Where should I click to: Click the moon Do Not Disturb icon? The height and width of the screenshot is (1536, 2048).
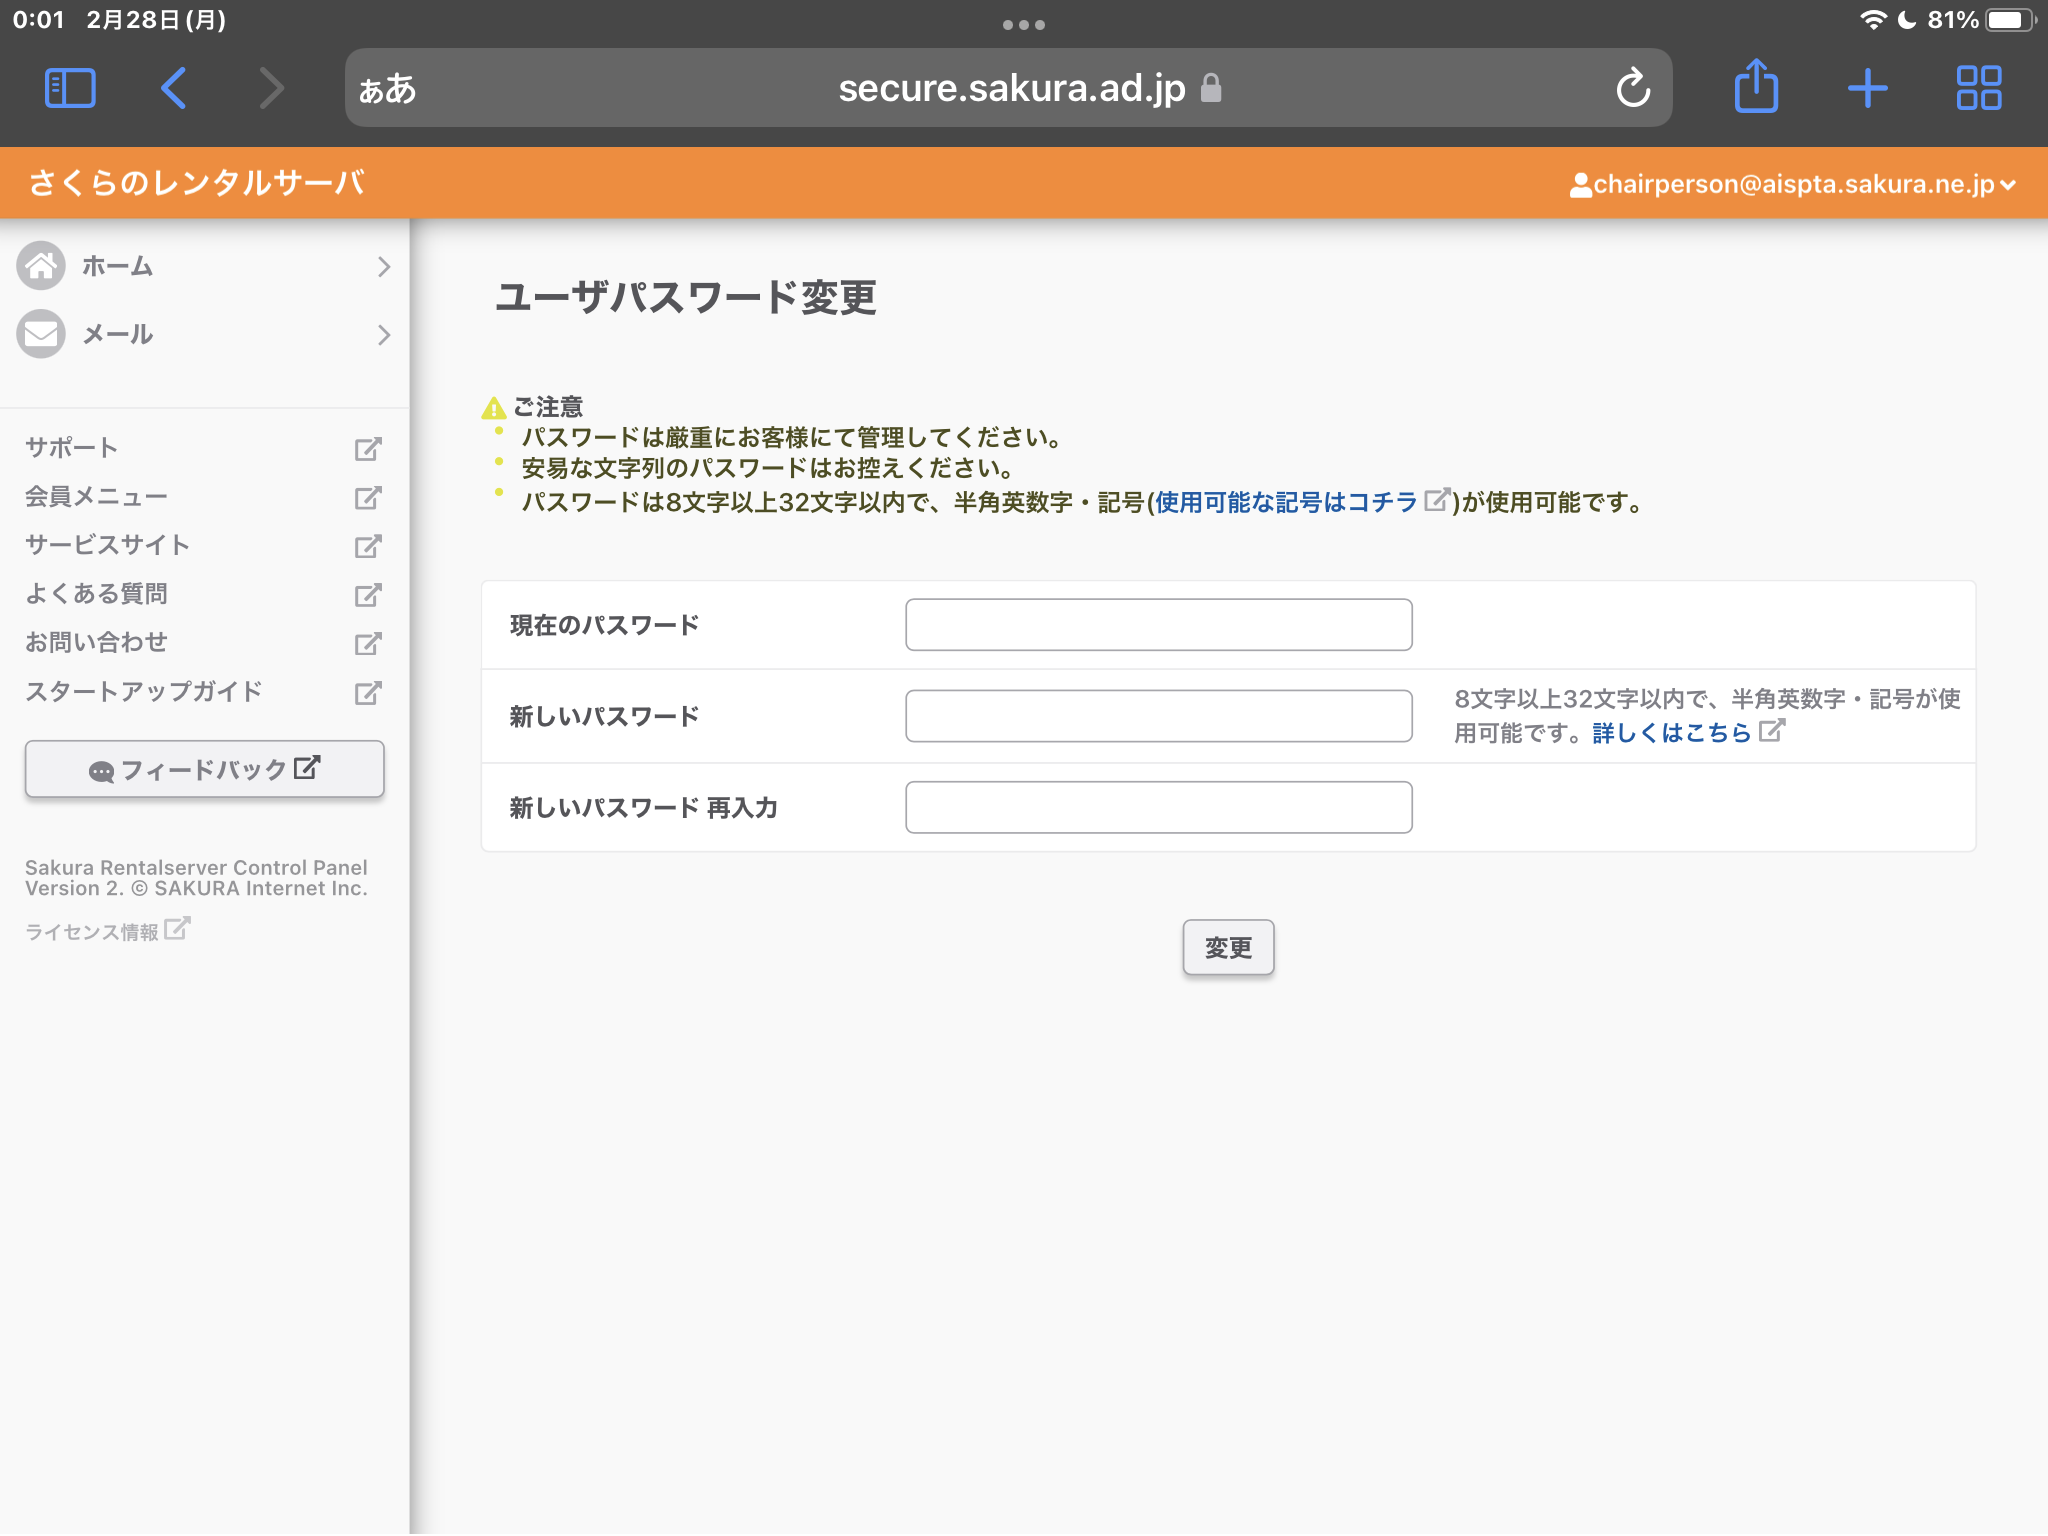[x=1906, y=20]
